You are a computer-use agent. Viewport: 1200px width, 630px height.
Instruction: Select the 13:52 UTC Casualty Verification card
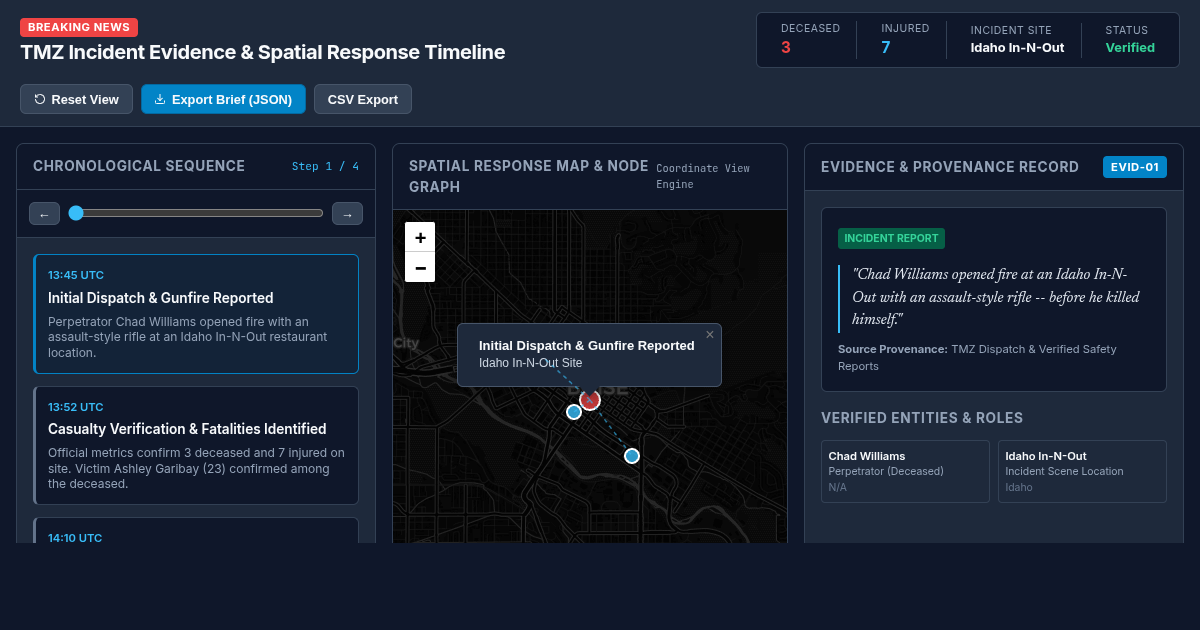[x=196, y=445]
